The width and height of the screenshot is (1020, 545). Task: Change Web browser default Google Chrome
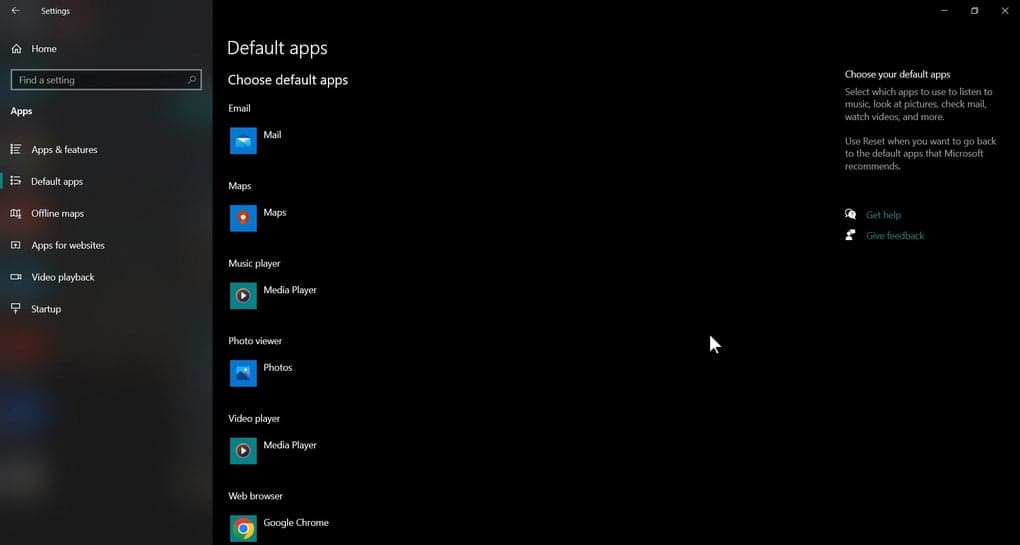pyautogui.click(x=296, y=523)
